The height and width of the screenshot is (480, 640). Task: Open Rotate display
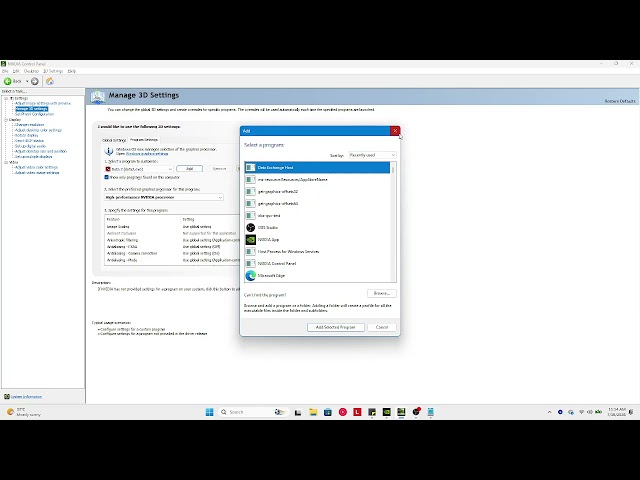click(x=27, y=136)
